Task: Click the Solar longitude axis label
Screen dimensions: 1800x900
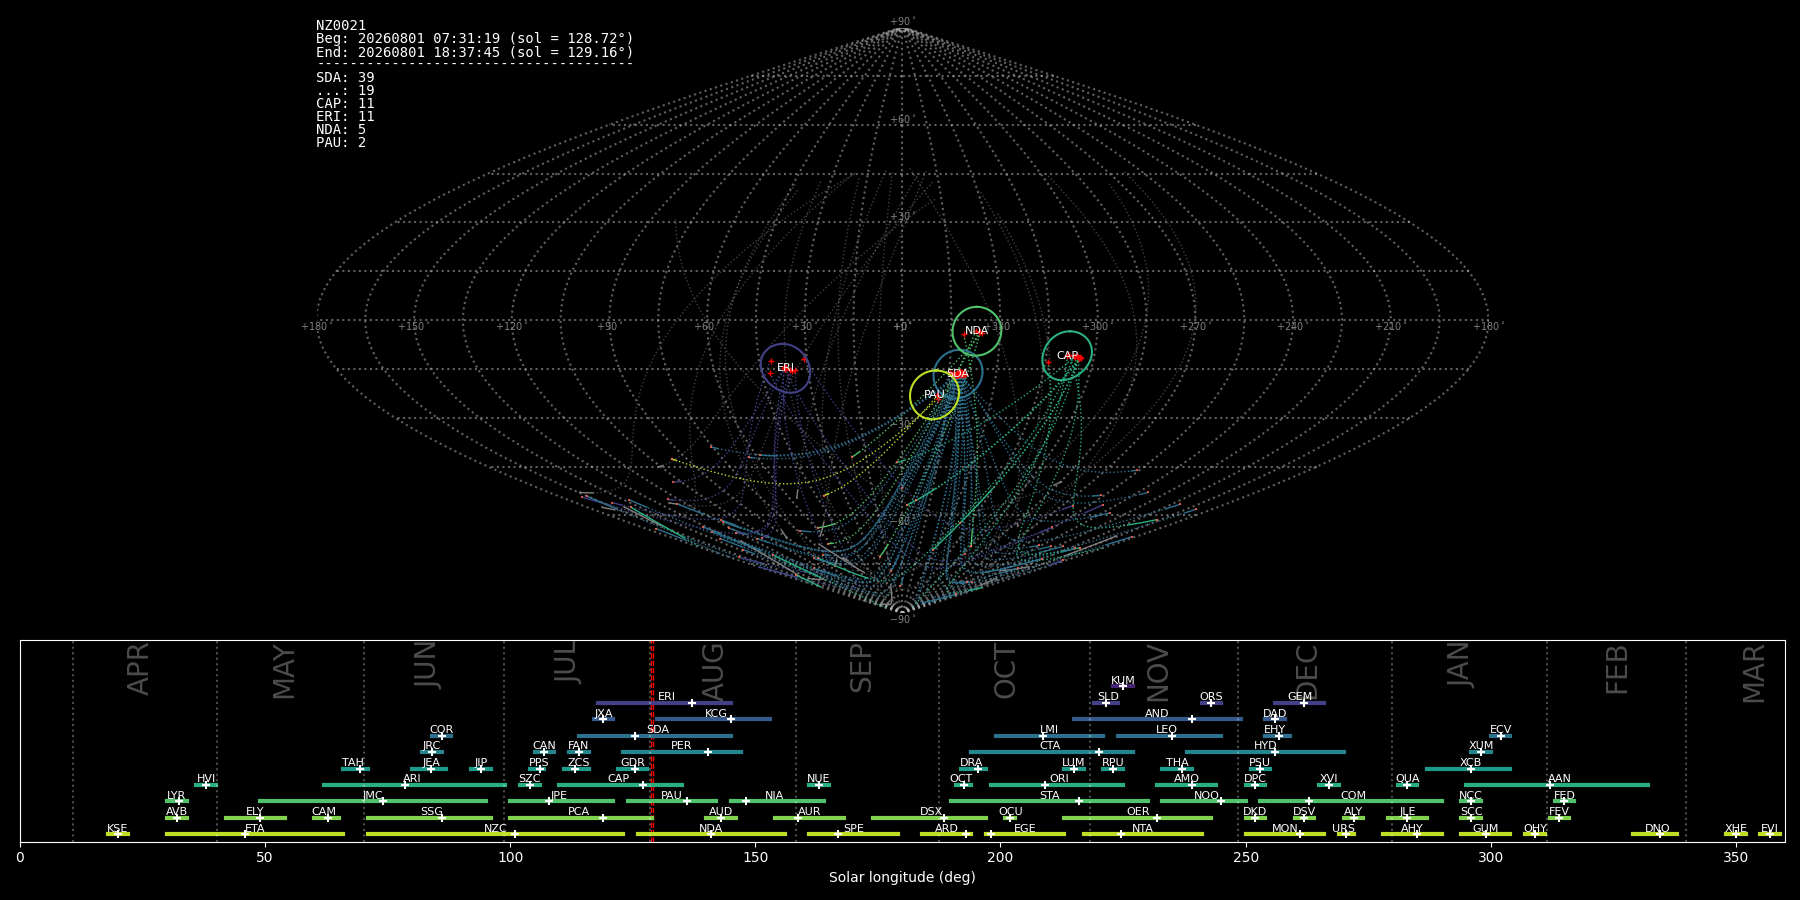Action: click(902, 877)
